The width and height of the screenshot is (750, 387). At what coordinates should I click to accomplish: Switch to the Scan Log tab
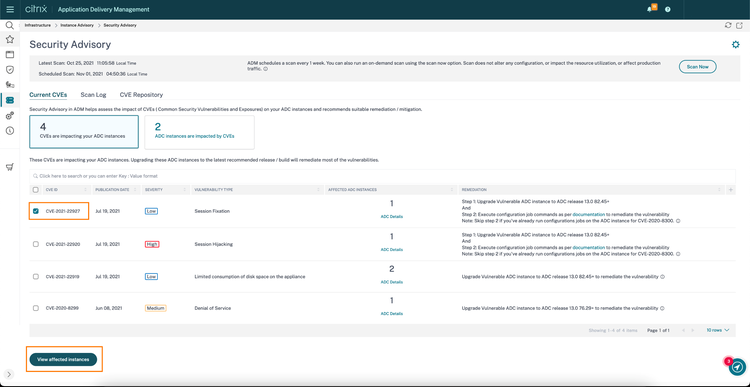tap(93, 95)
